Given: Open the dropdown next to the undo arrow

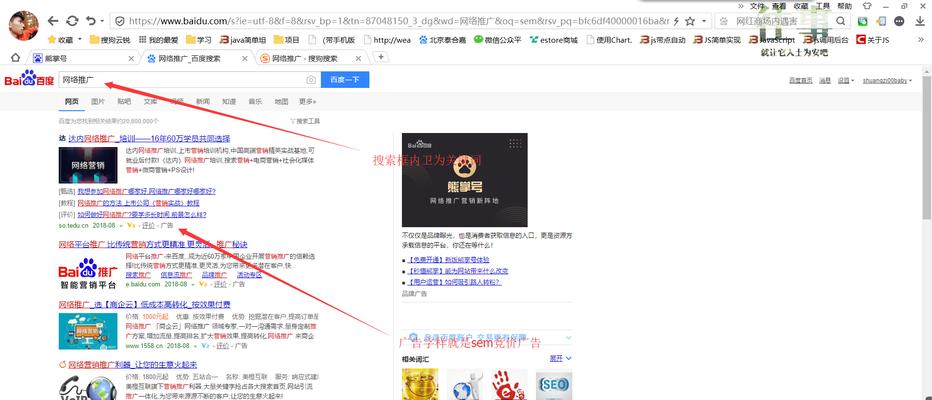Looking at the screenshot, I should (x=102, y=21).
